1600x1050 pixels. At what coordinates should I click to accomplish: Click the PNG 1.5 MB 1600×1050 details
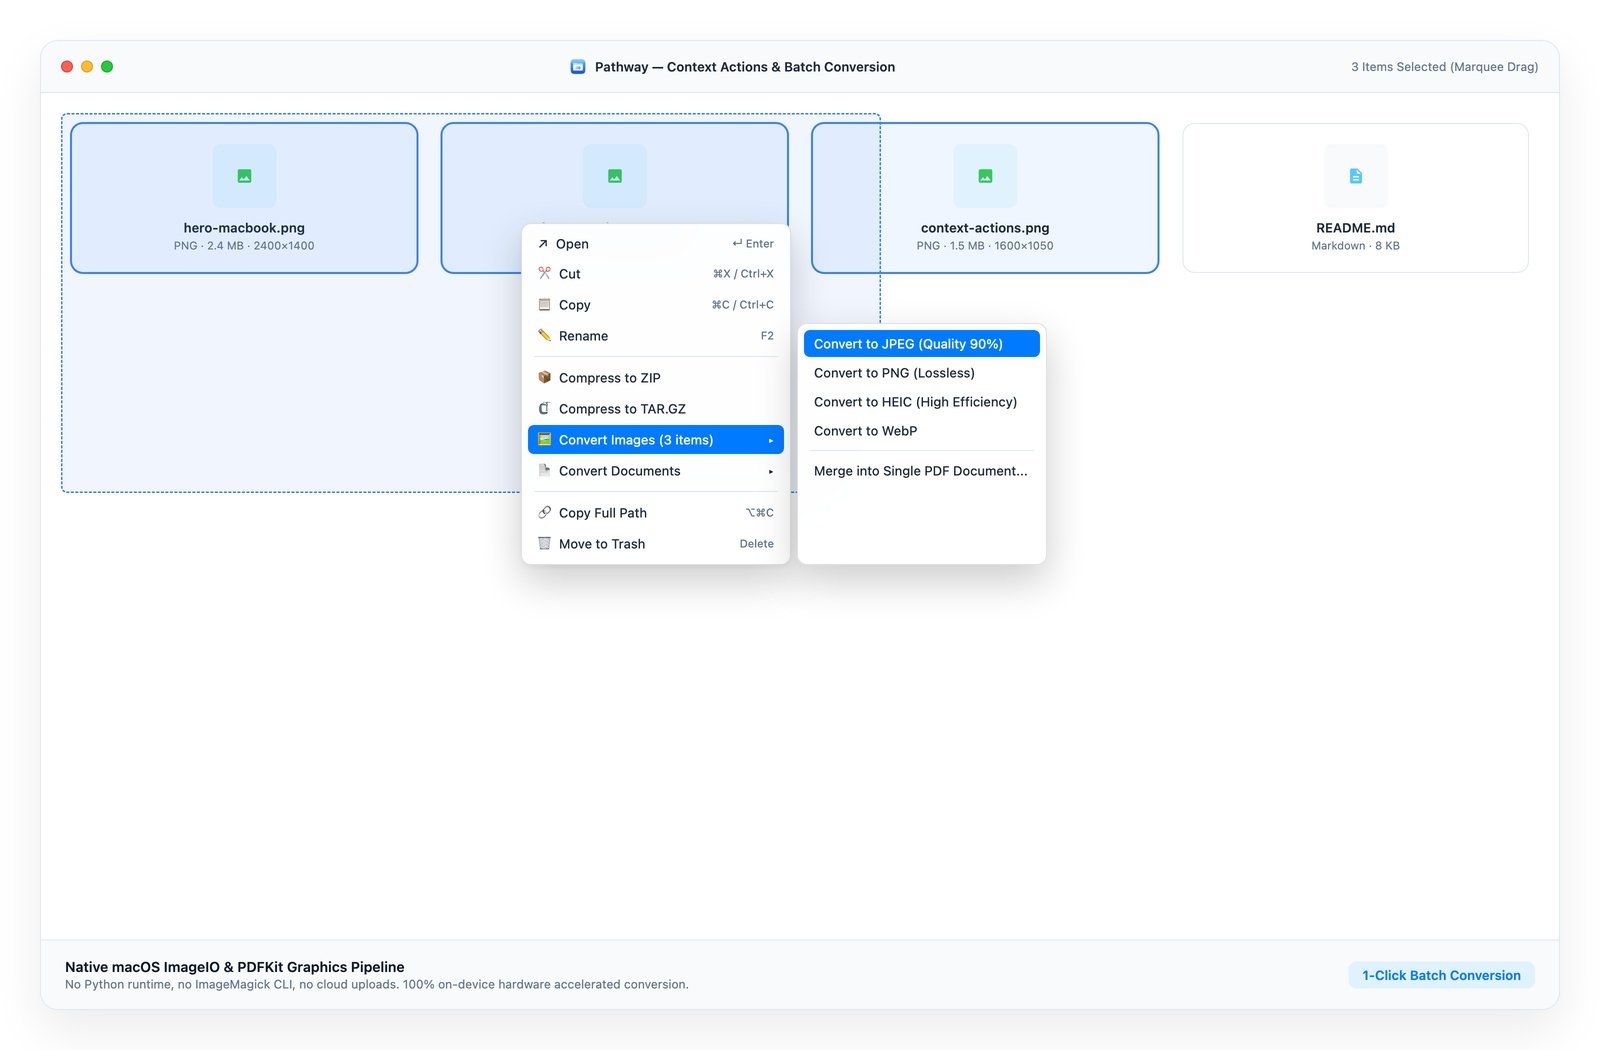point(985,246)
